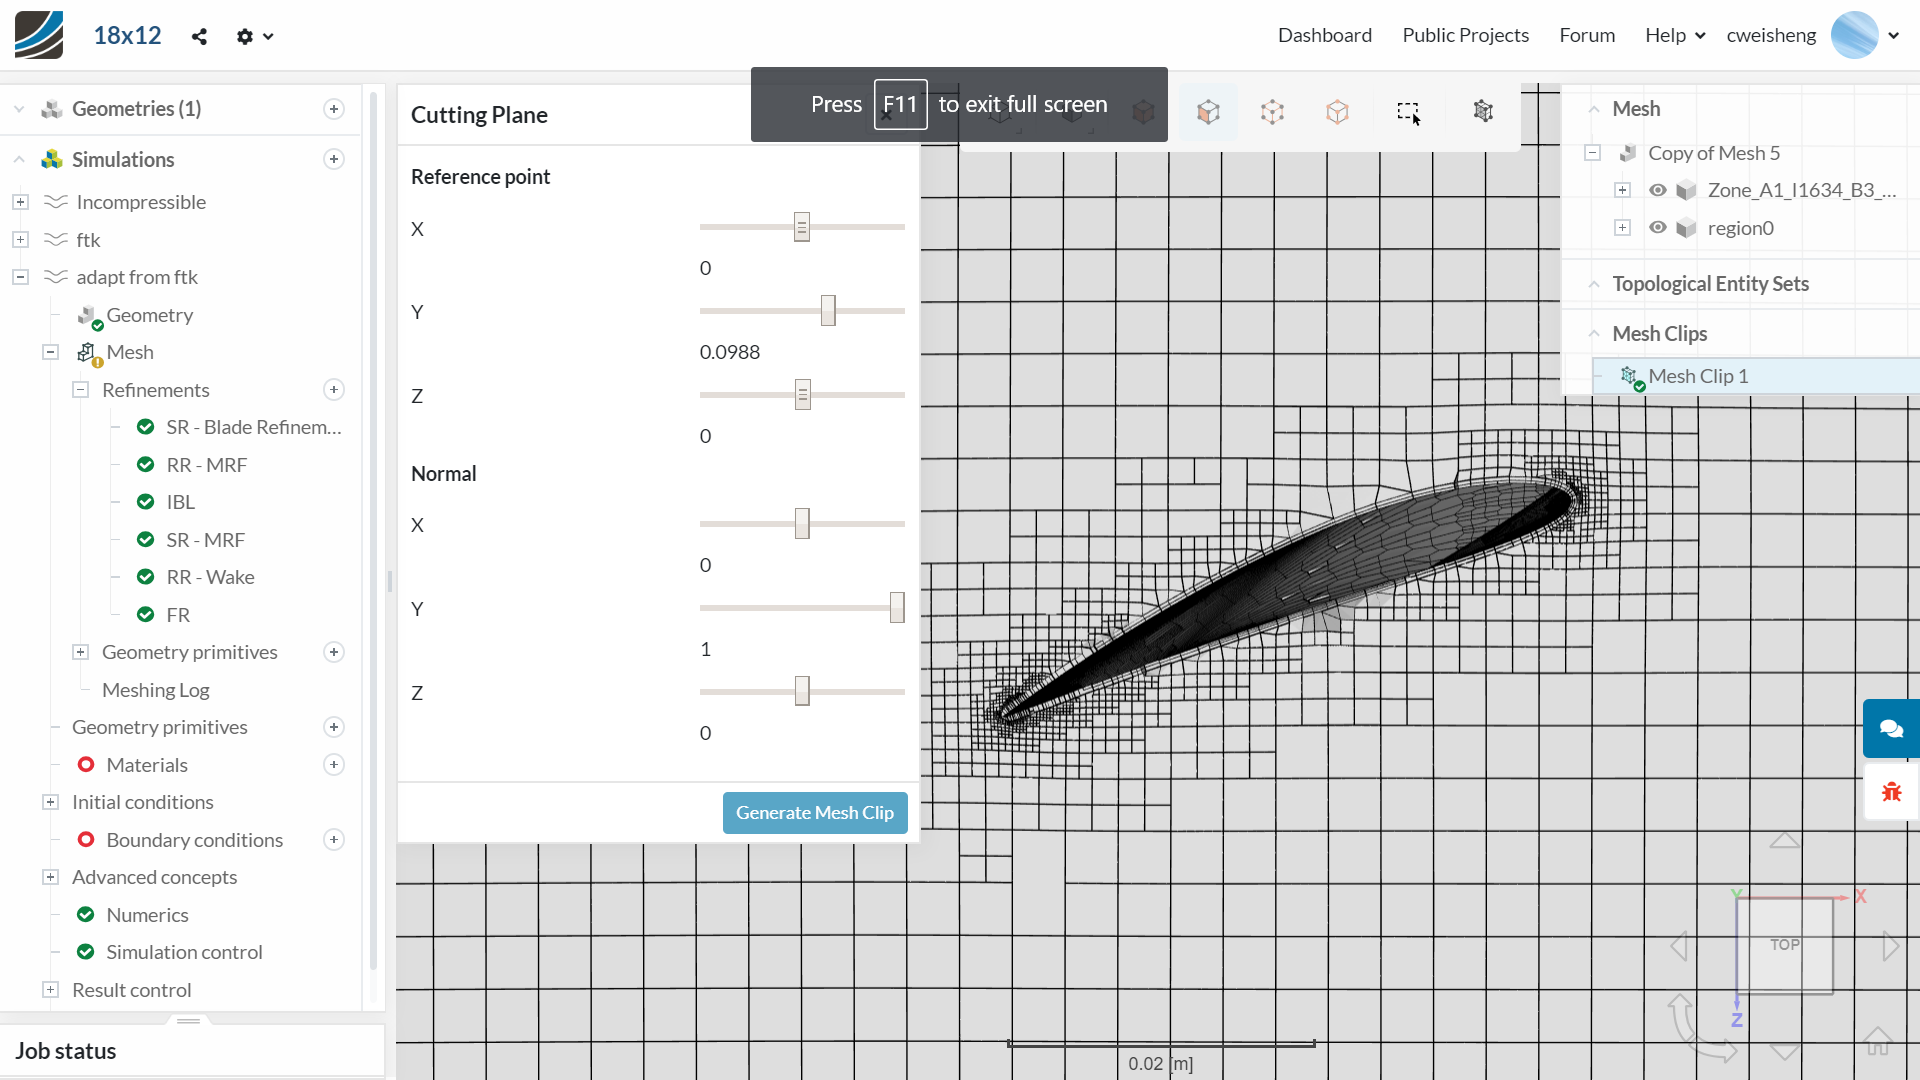This screenshot has width=1920, height=1080.
Task: Go to Public Projects
Action: coord(1465,35)
